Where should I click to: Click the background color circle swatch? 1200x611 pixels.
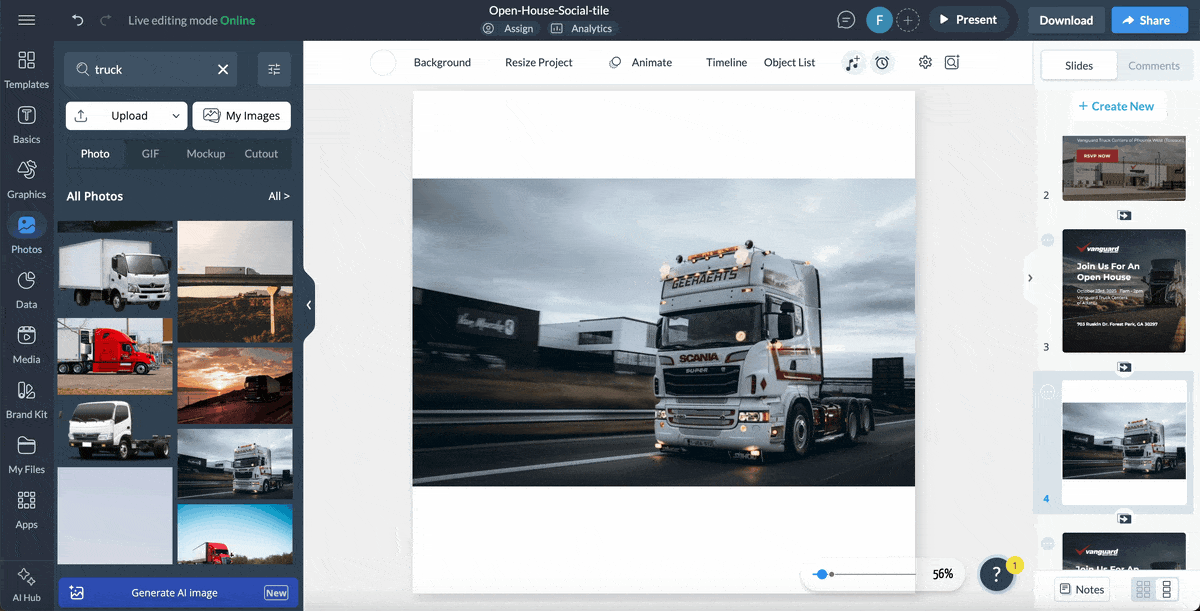383,63
